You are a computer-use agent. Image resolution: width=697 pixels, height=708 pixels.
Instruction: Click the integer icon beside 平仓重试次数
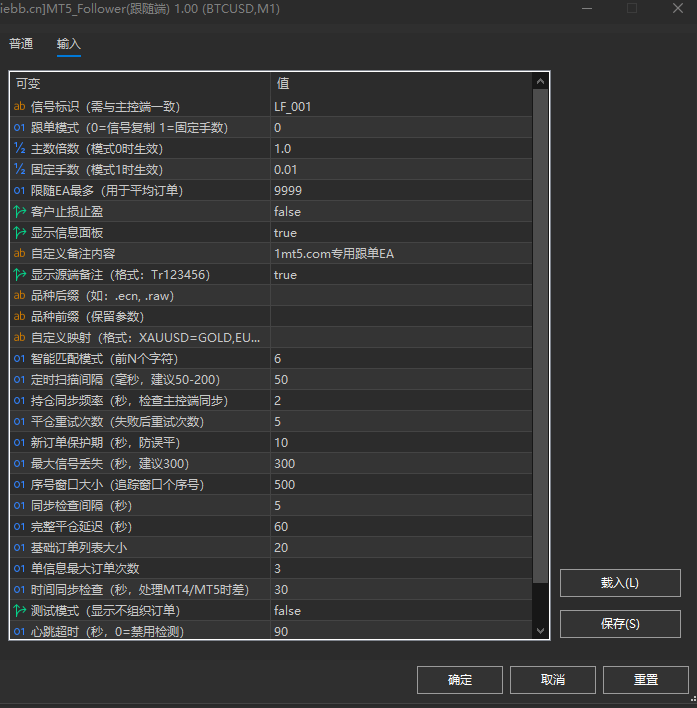(x=19, y=422)
